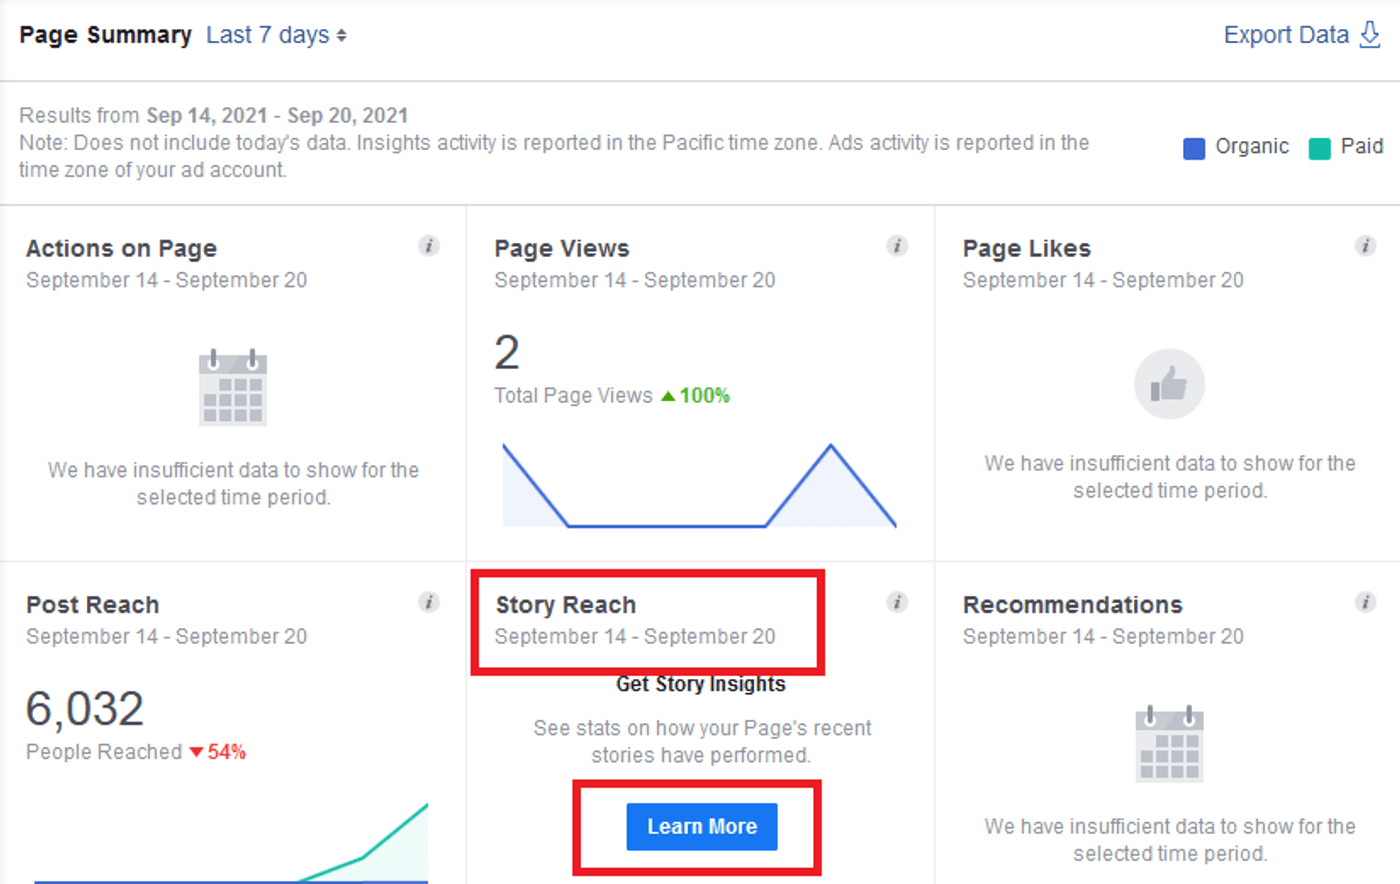Screen dimensions: 1400x884
Task: Click the Page Views line chart
Action: click(698, 487)
